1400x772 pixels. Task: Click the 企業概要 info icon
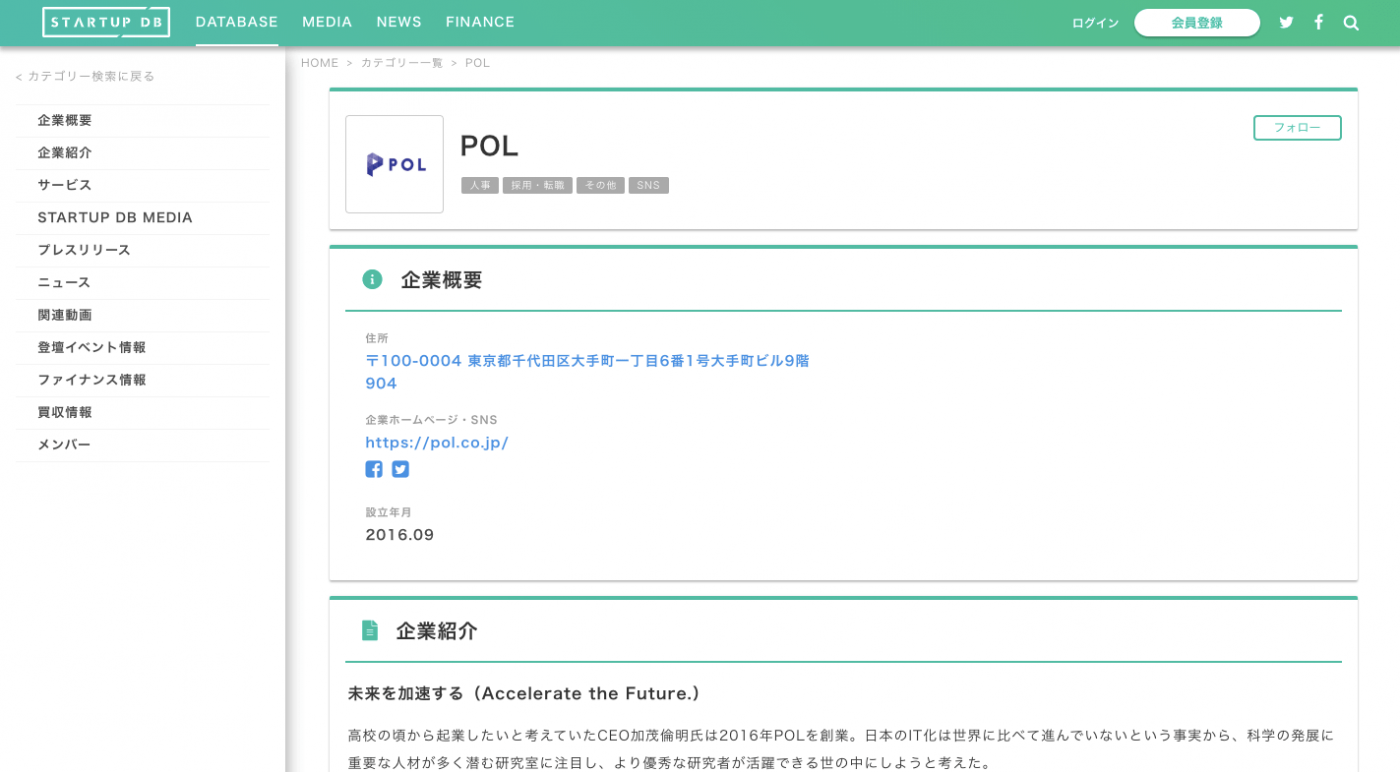click(x=372, y=280)
